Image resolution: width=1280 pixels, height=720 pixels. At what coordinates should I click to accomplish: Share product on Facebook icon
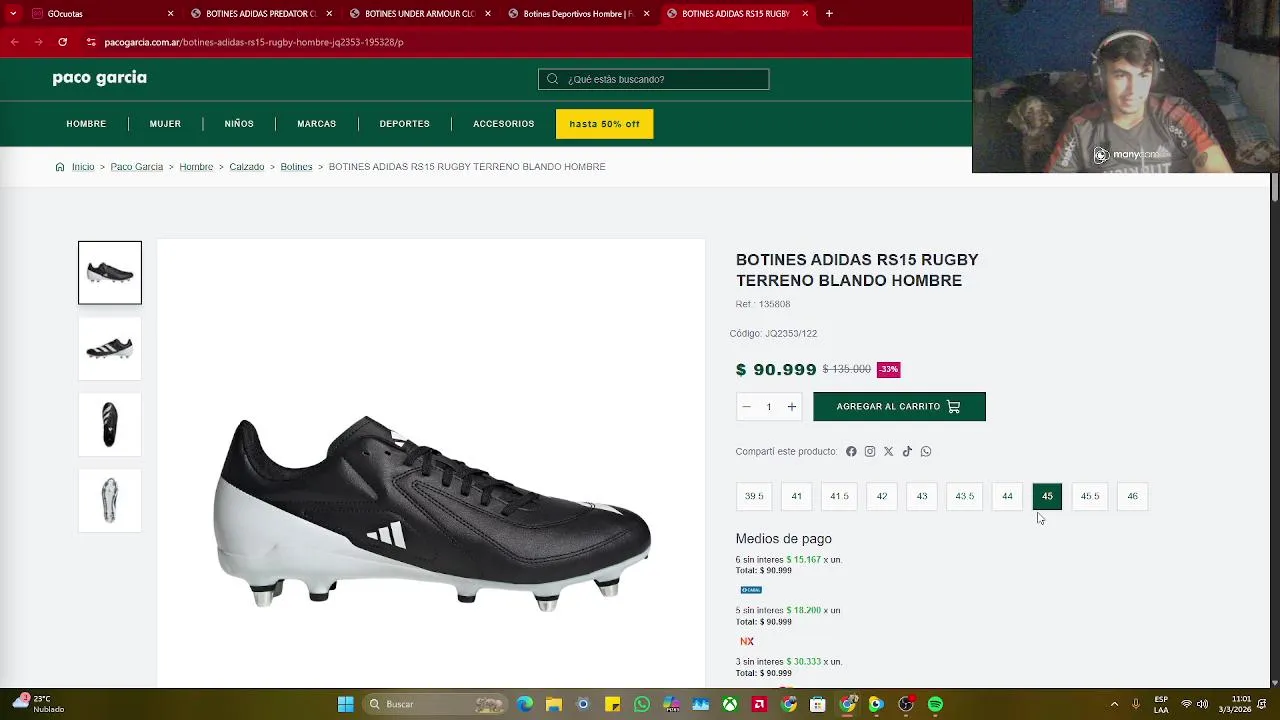click(x=851, y=452)
